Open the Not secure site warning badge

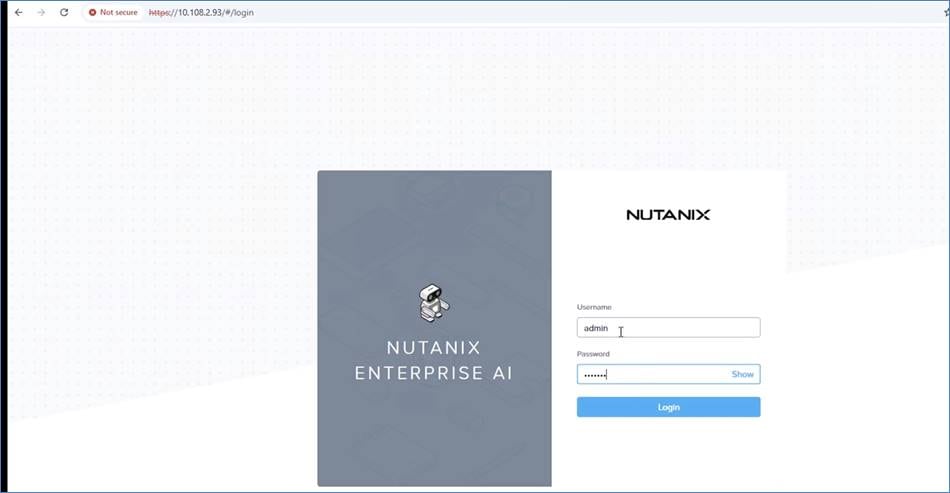[113, 12]
